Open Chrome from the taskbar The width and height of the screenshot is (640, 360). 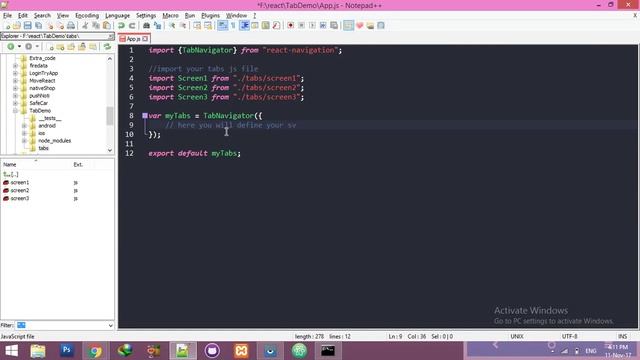[x=95, y=351]
